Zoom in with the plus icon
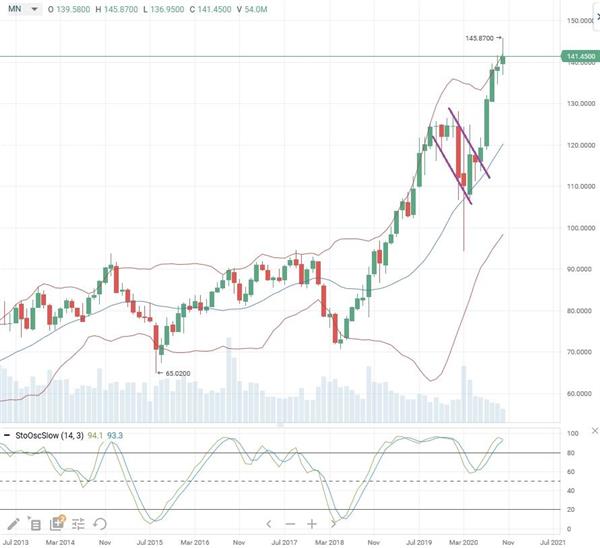The width and height of the screenshot is (600, 548). coord(312,524)
